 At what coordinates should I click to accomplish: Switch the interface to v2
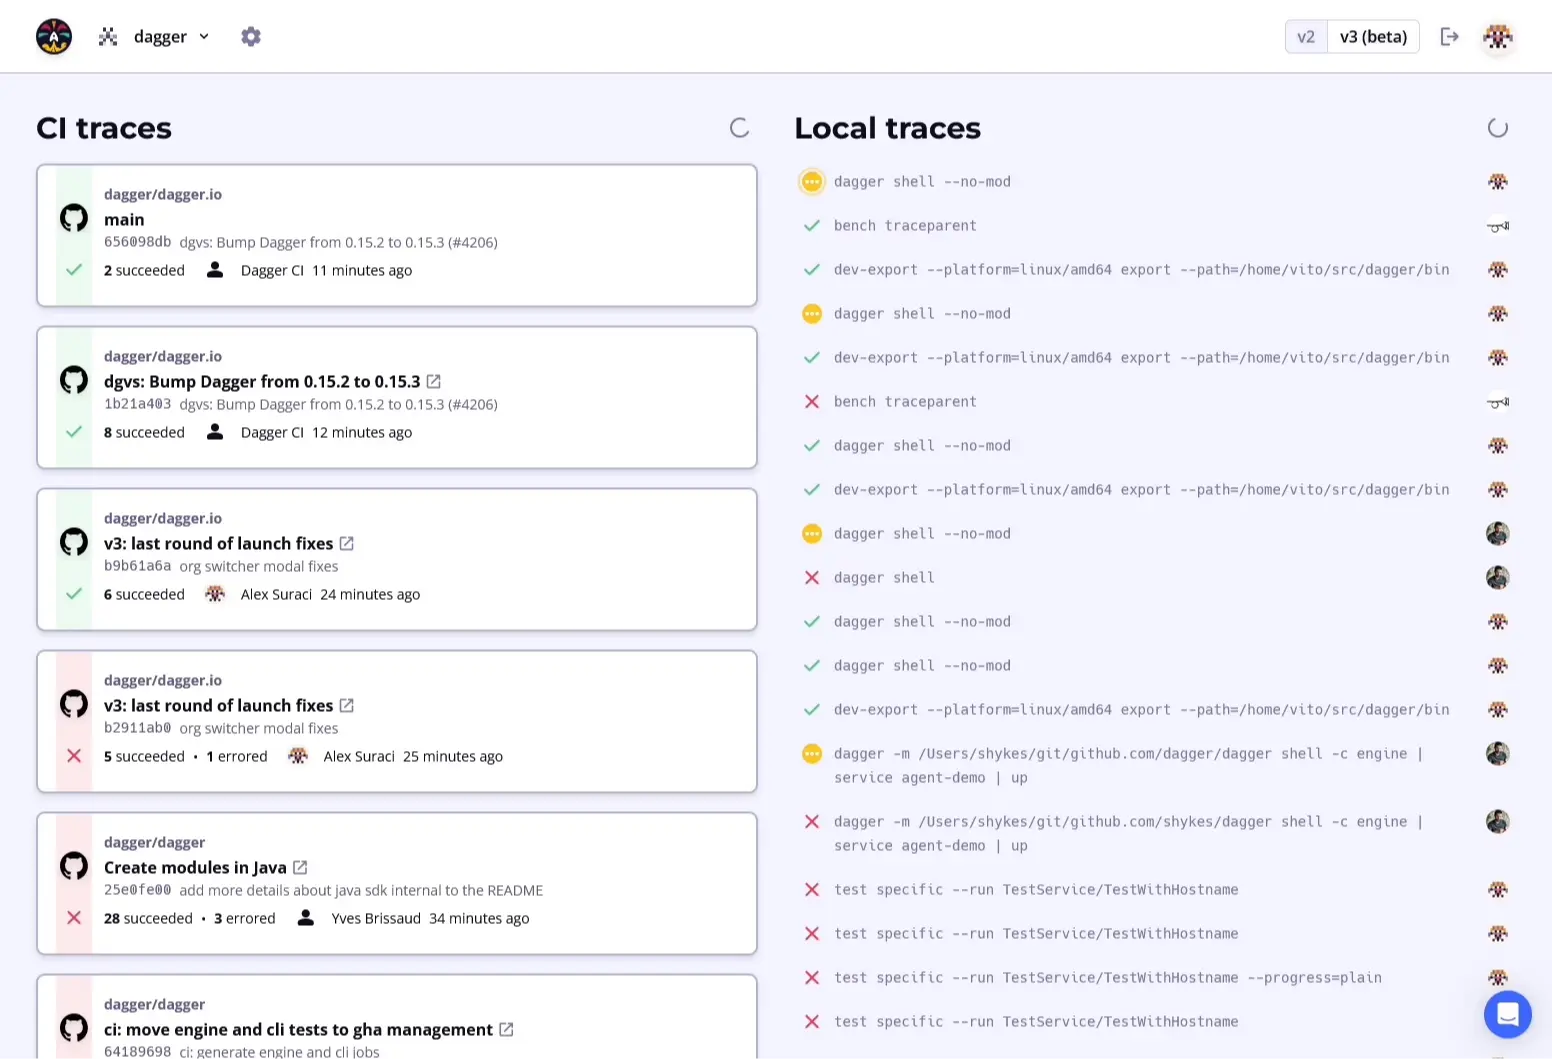pos(1306,36)
